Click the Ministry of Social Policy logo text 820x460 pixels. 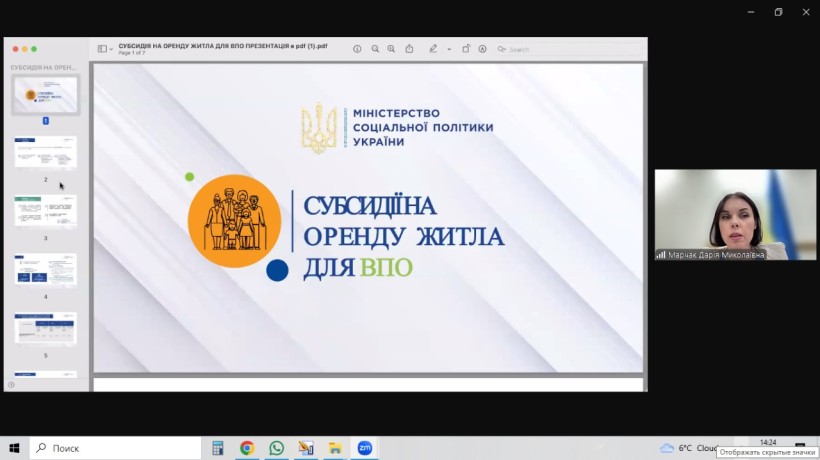pyautogui.click(x=423, y=128)
